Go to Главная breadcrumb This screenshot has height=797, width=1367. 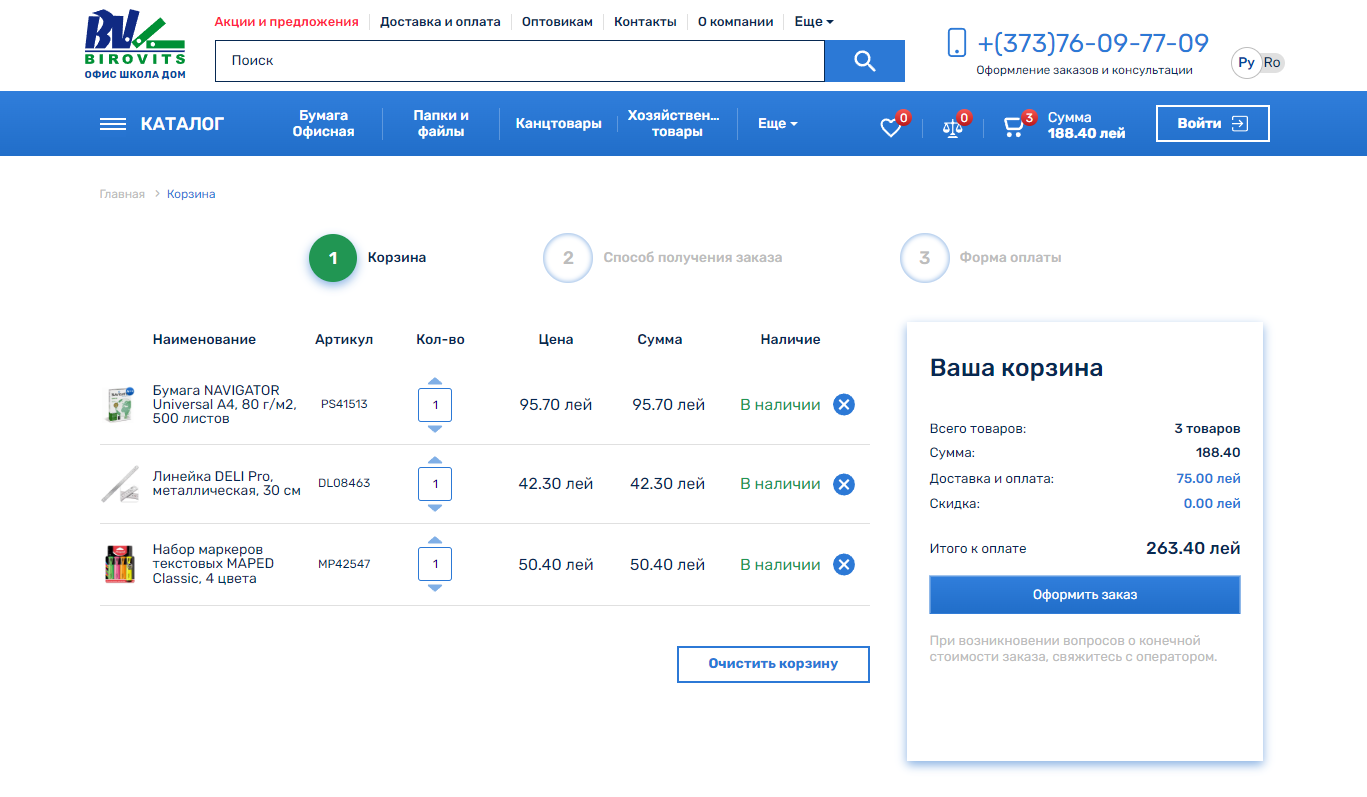coord(122,194)
